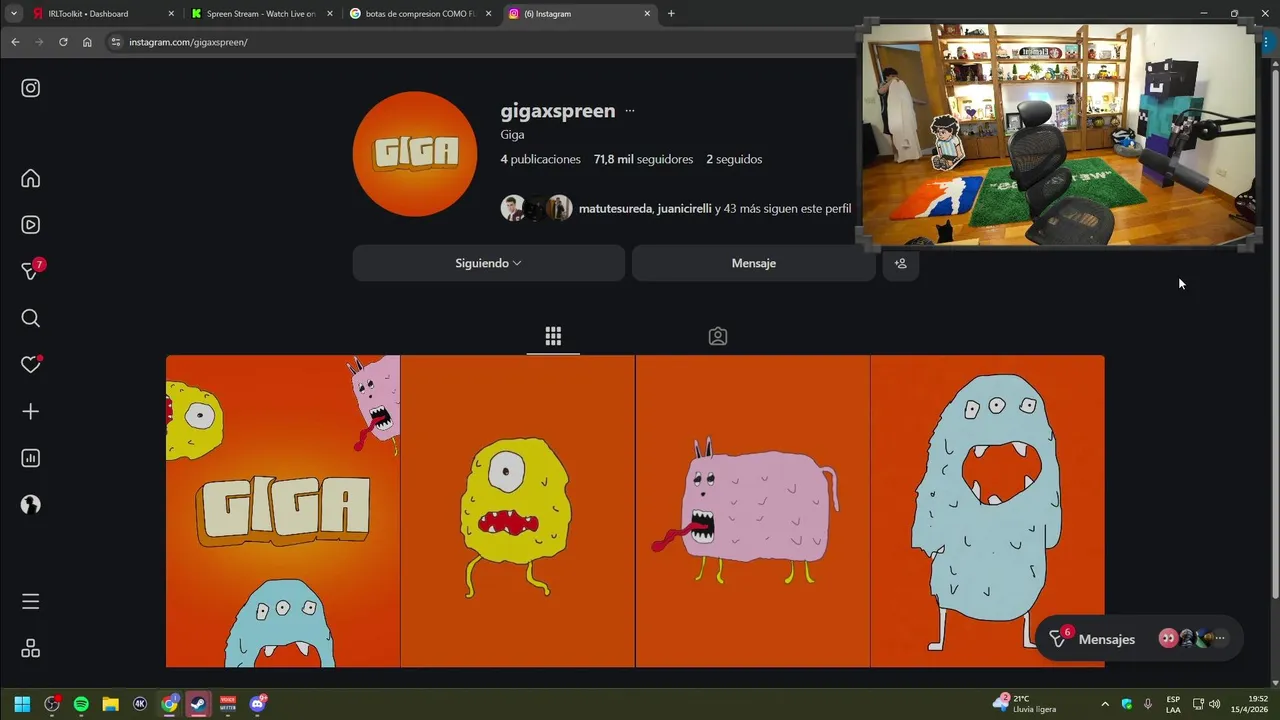Open profile options three dots next to gigaxspreen
Viewport: 1280px width, 720px height.
(x=630, y=111)
